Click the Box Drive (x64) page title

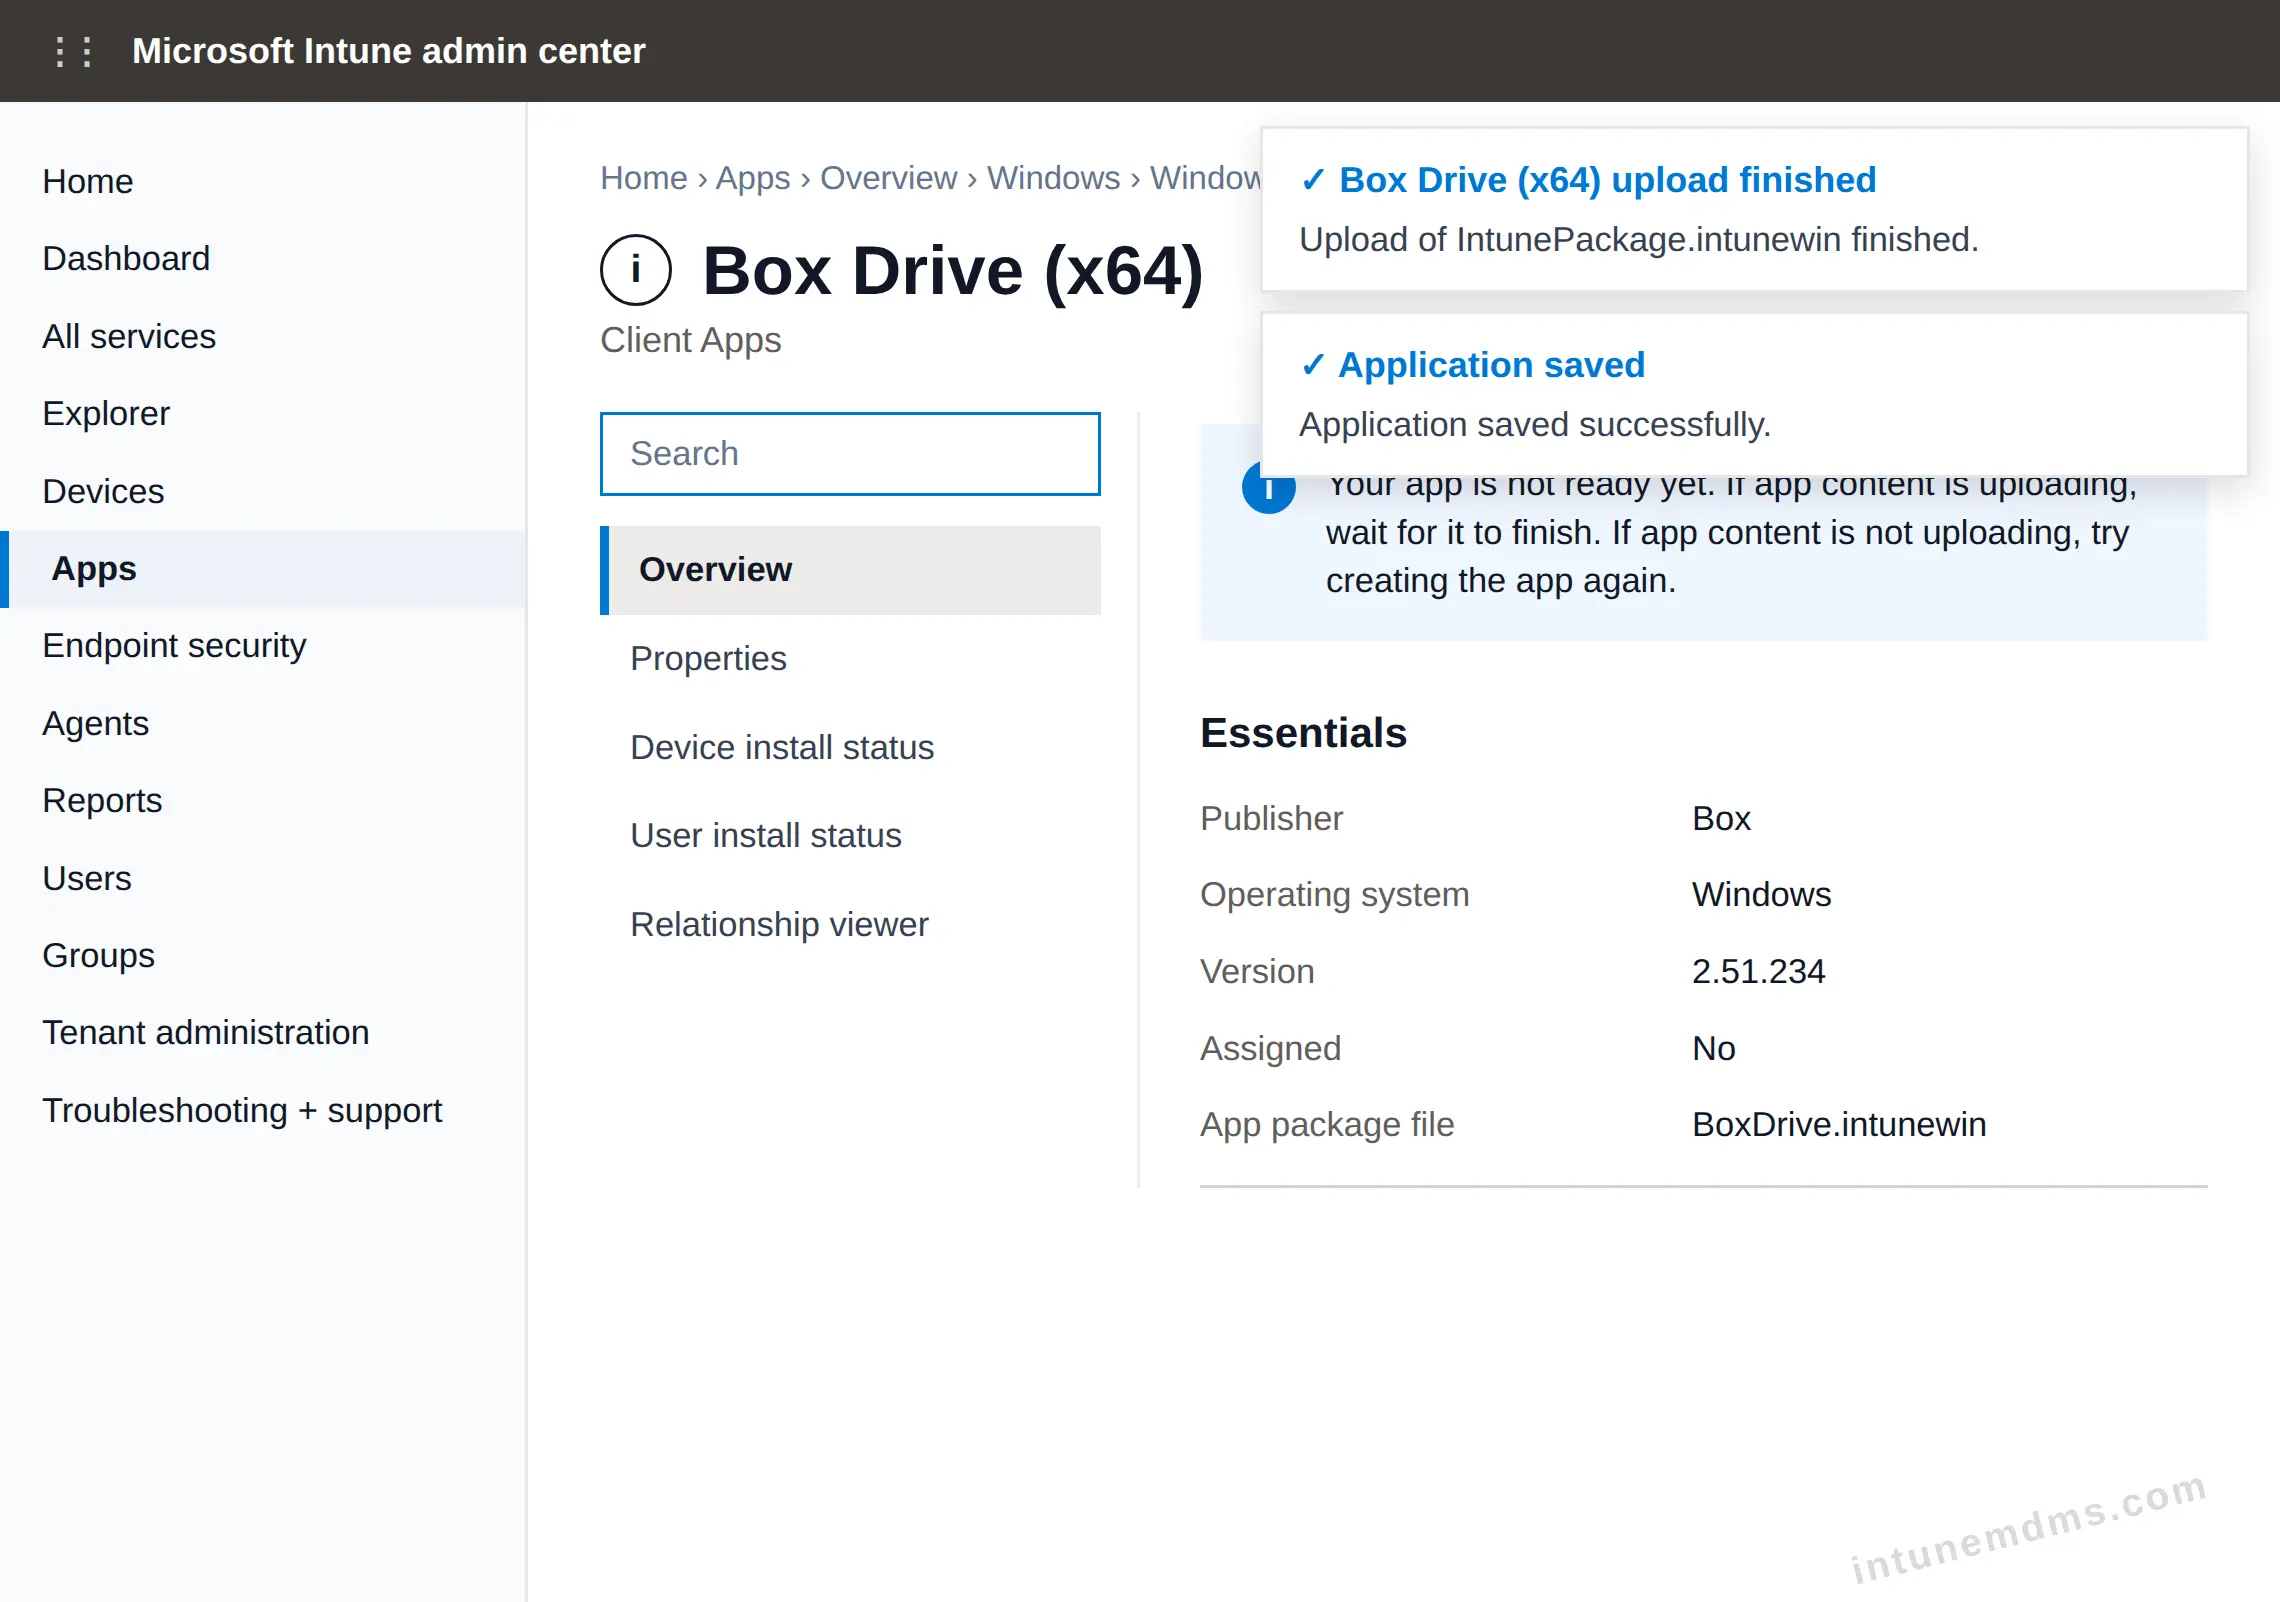pos(953,271)
